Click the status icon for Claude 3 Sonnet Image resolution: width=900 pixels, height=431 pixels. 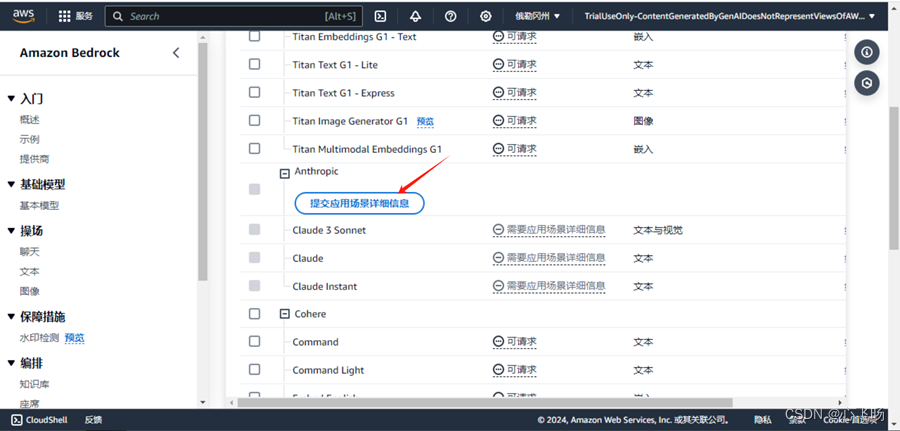(498, 230)
